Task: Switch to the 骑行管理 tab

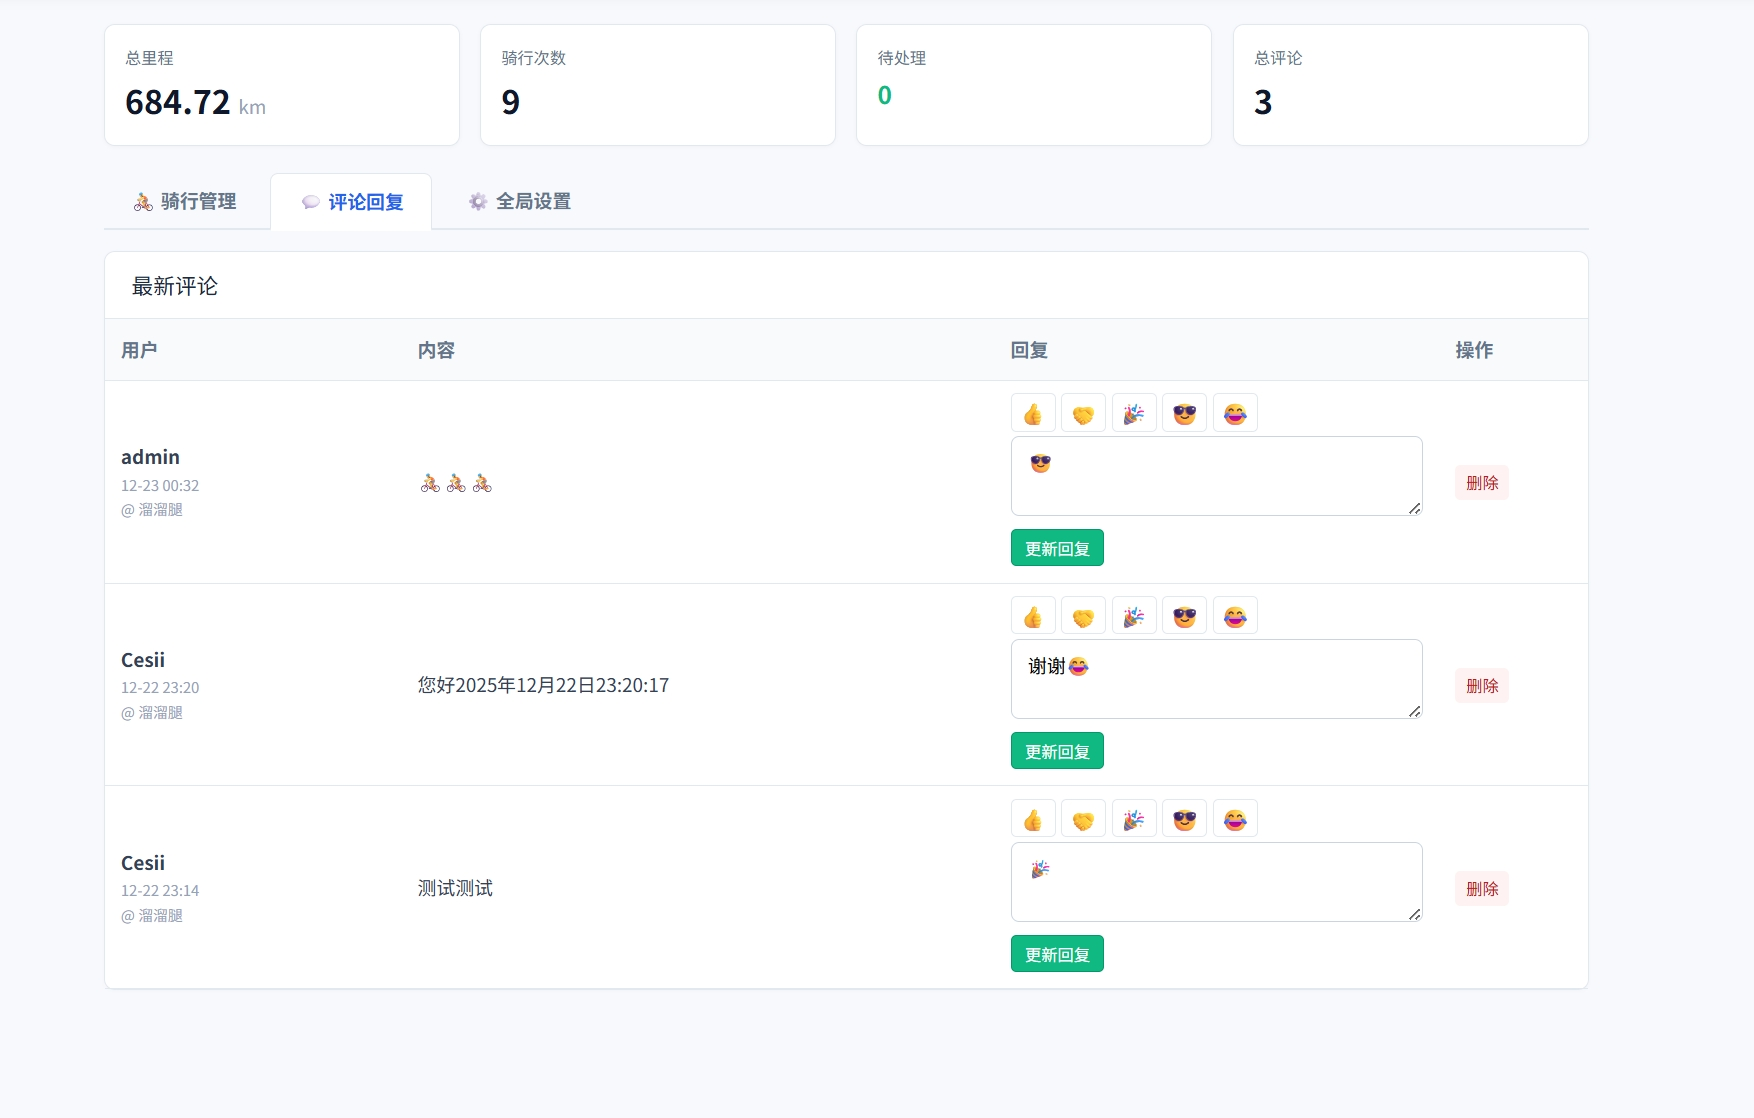Action: (x=186, y=202)
